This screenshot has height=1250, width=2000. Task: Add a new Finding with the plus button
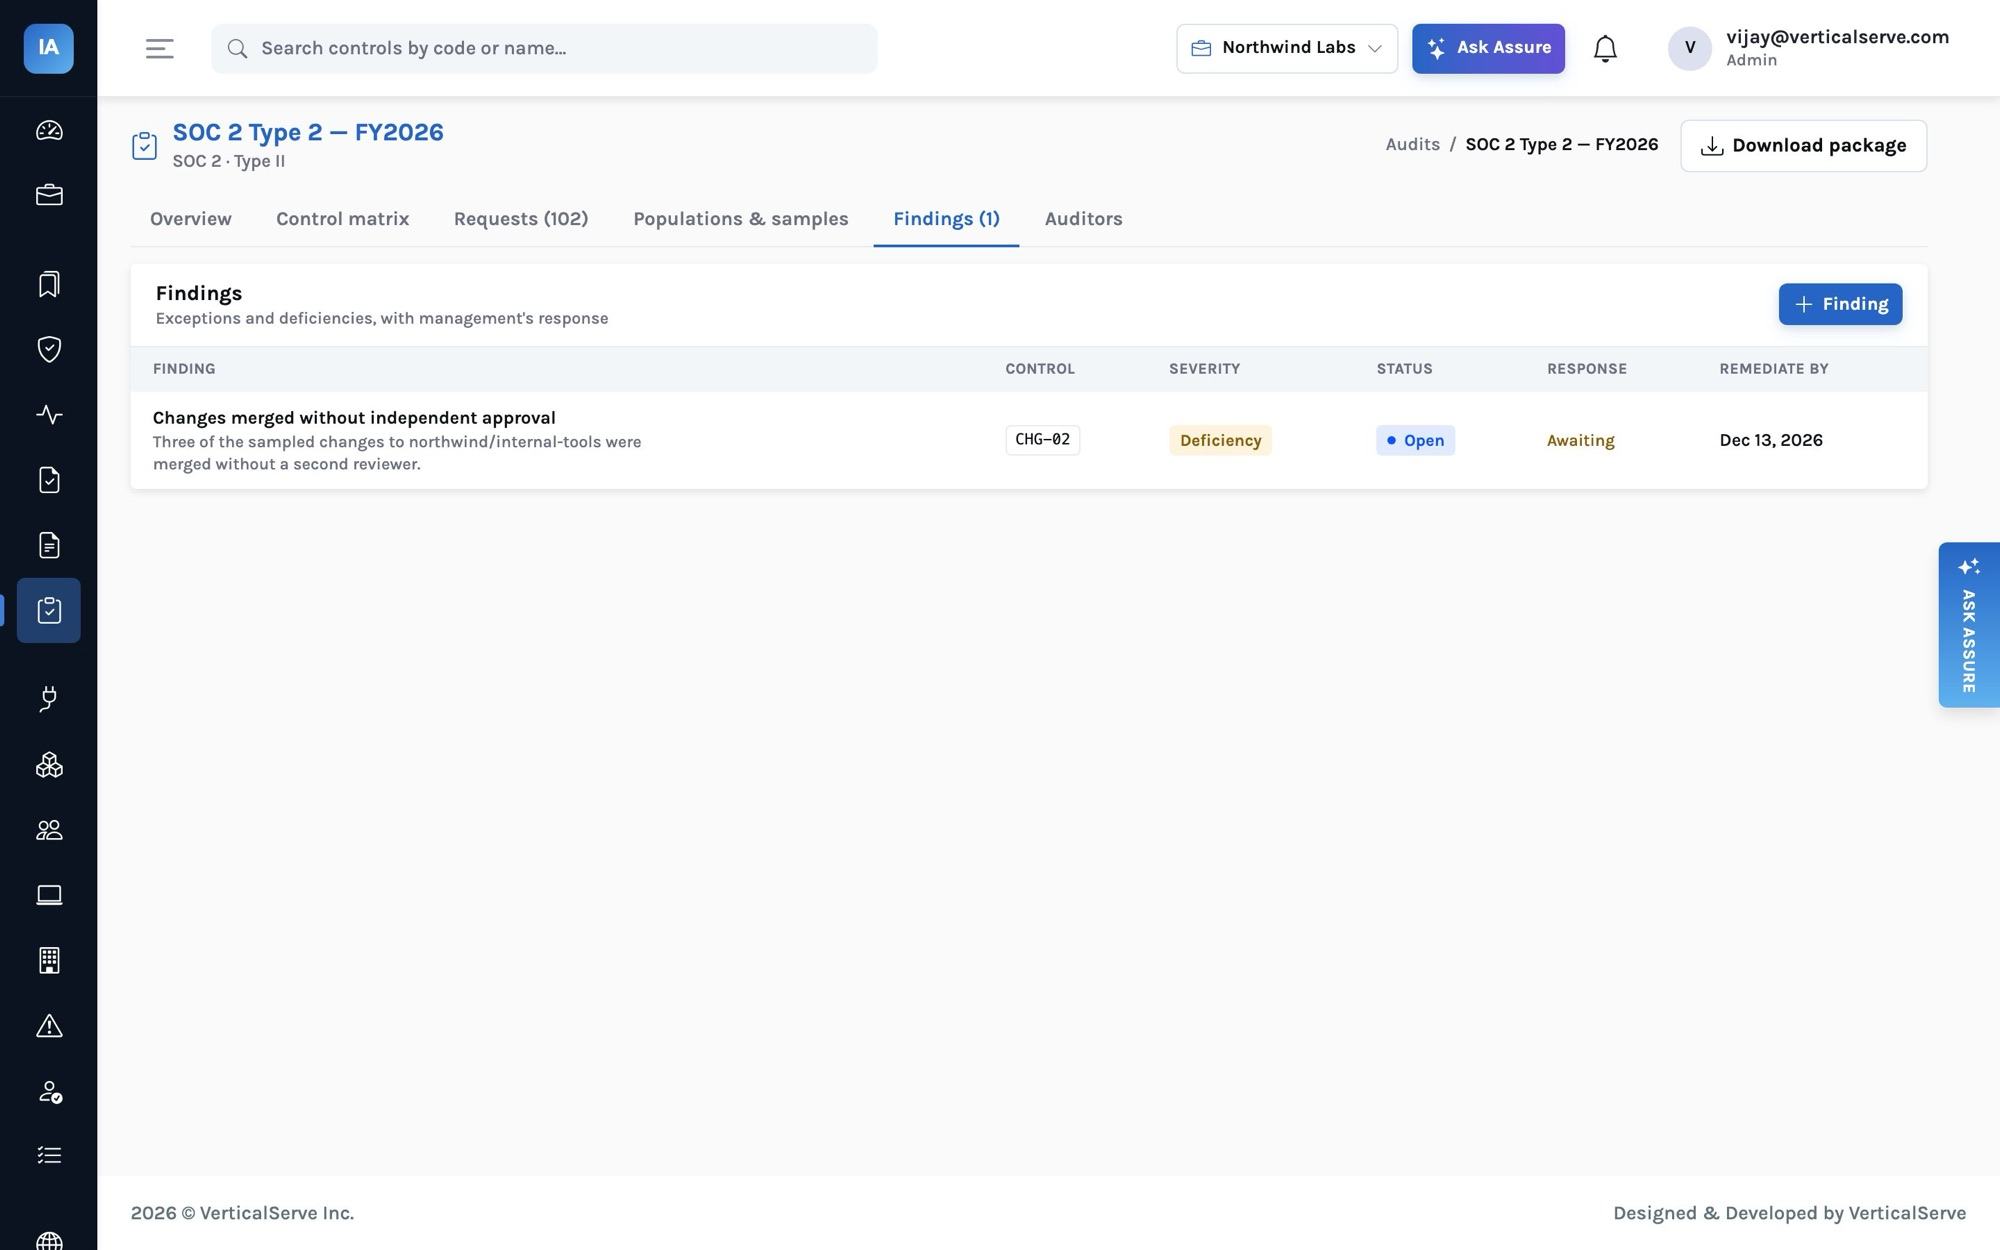click(1840, 304)
